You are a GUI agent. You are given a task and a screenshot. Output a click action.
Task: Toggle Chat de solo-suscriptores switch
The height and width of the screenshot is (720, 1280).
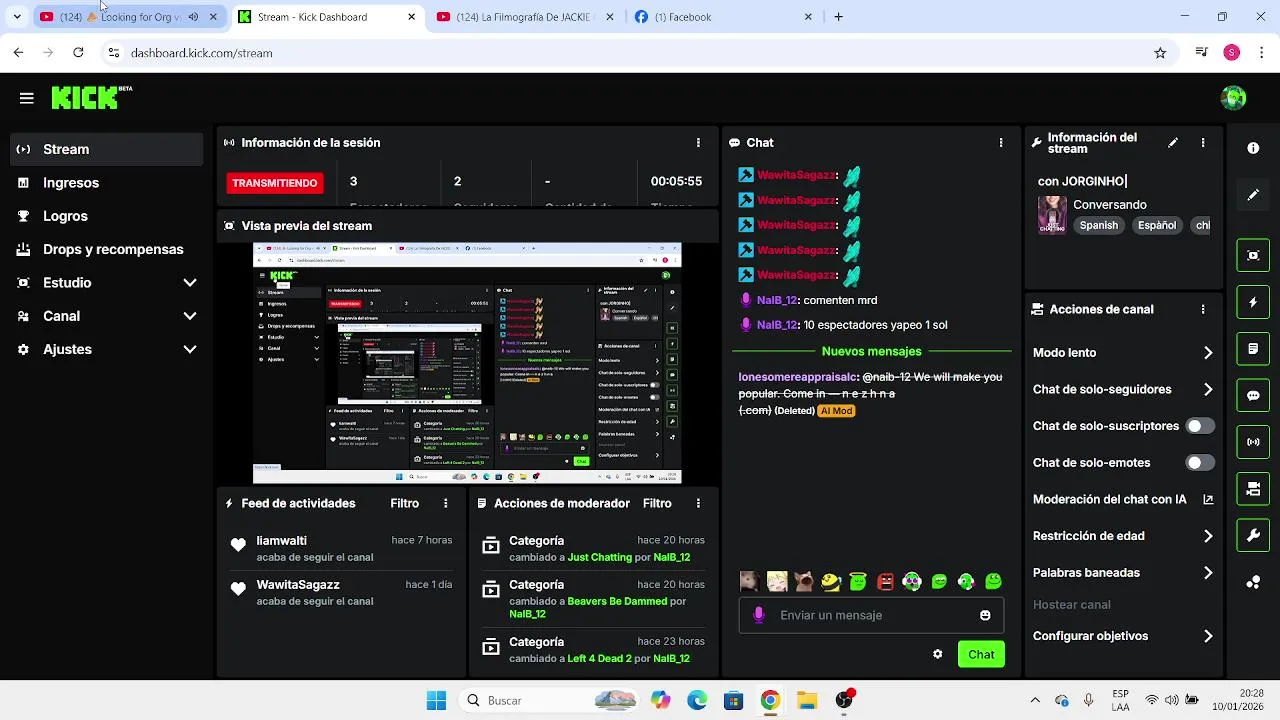(x=1200, y=426)
